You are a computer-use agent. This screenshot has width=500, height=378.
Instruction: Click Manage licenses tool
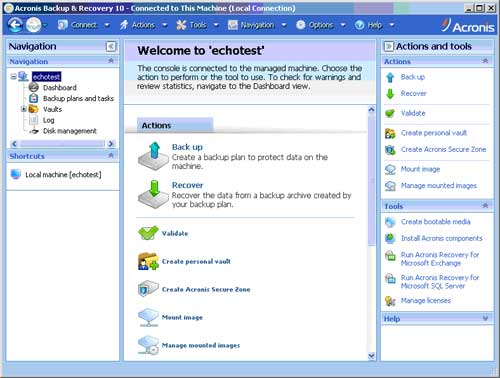426,301
